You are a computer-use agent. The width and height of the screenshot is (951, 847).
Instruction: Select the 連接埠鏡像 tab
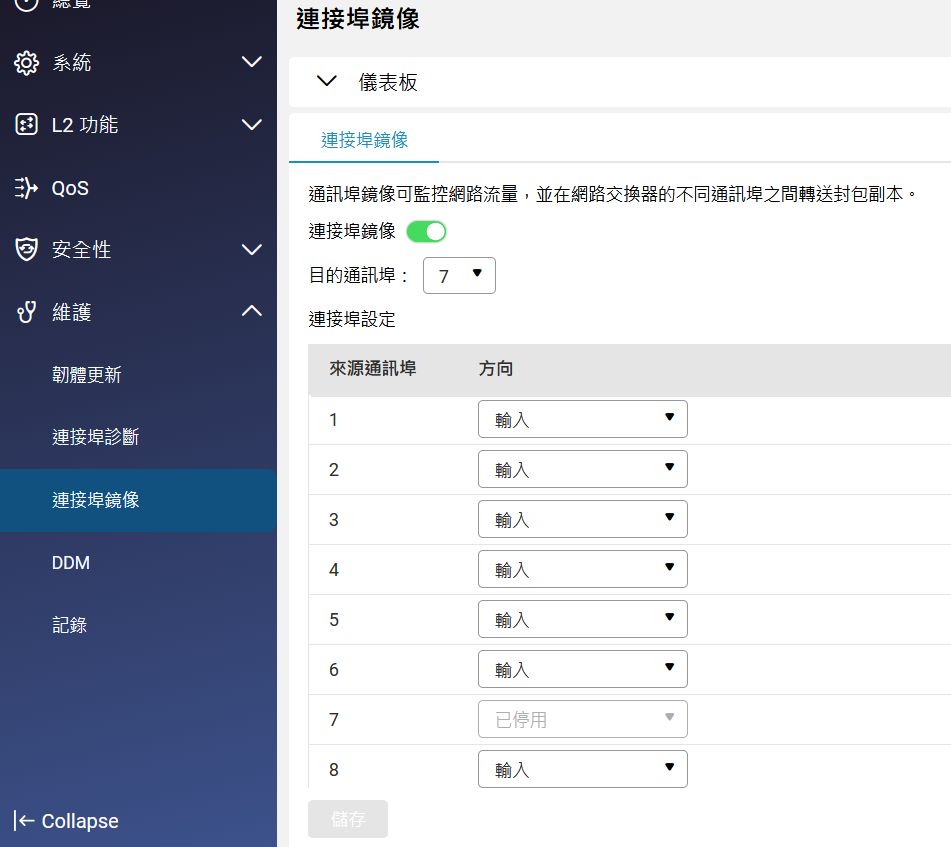coord(364,140)
